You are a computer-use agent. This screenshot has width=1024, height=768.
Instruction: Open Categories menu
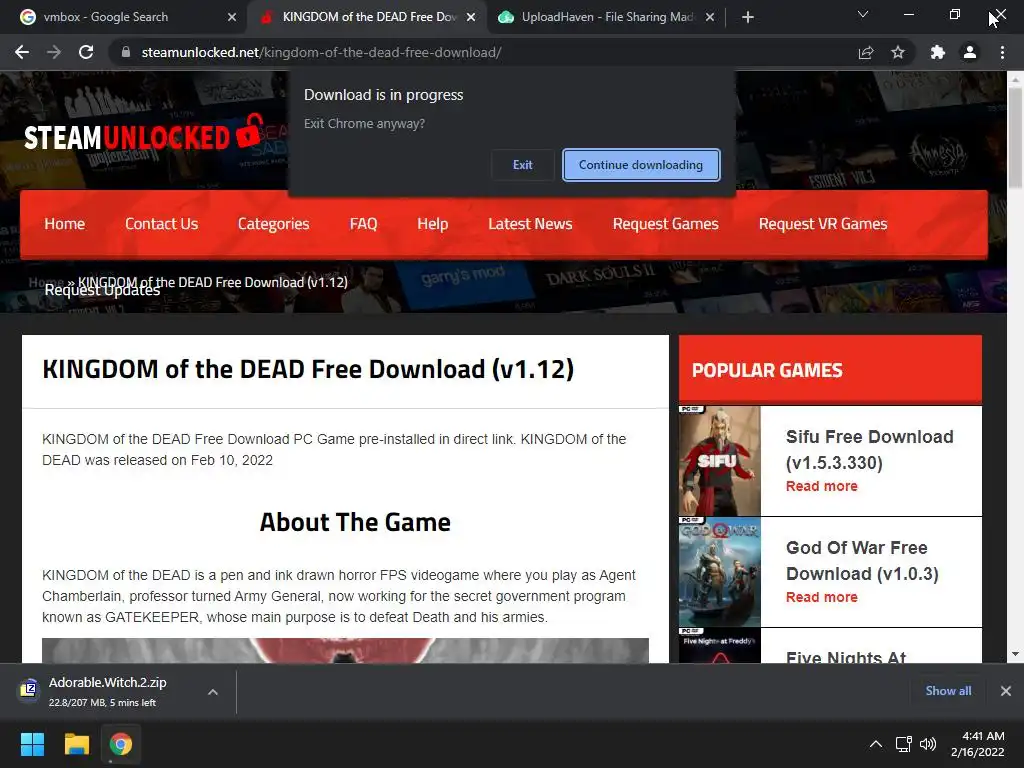274,224
